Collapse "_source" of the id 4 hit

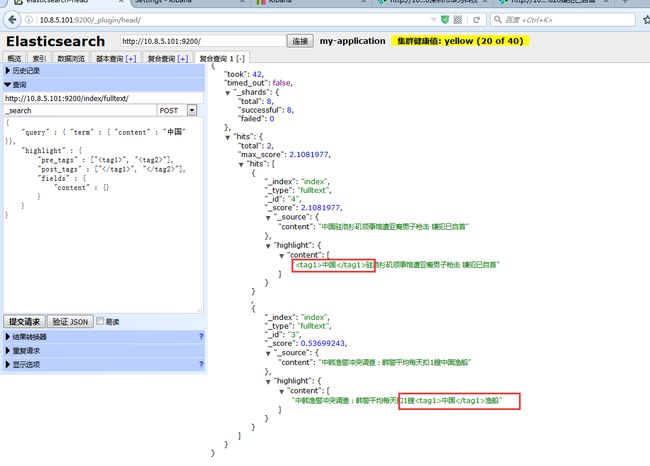point(268,218)
